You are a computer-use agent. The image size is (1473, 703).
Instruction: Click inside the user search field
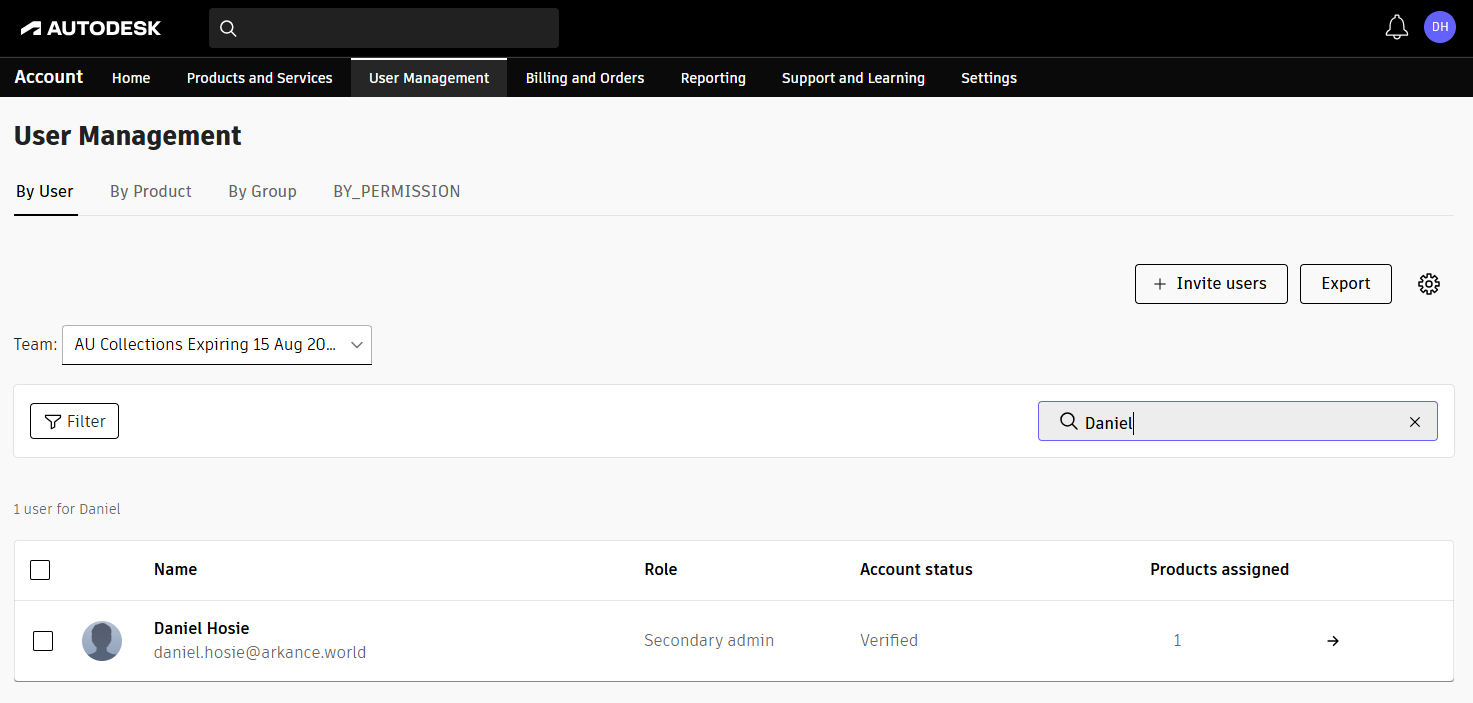point(1240,422)
